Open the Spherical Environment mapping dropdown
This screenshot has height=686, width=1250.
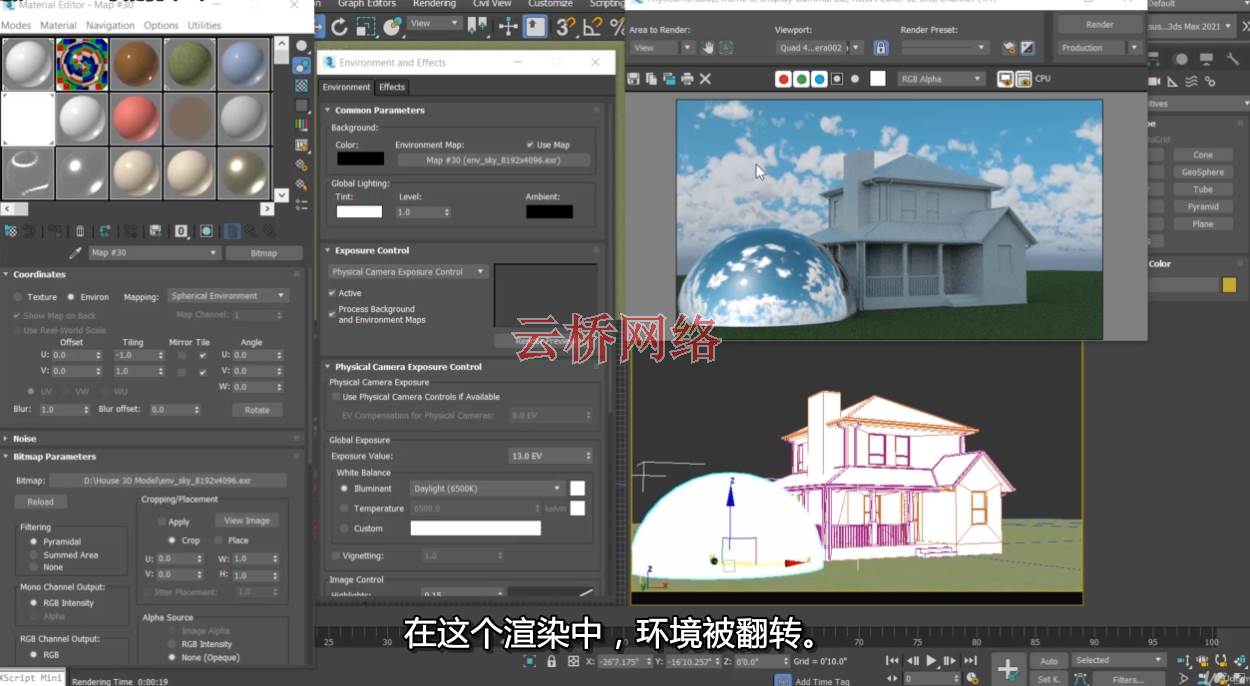click(228, 296)
